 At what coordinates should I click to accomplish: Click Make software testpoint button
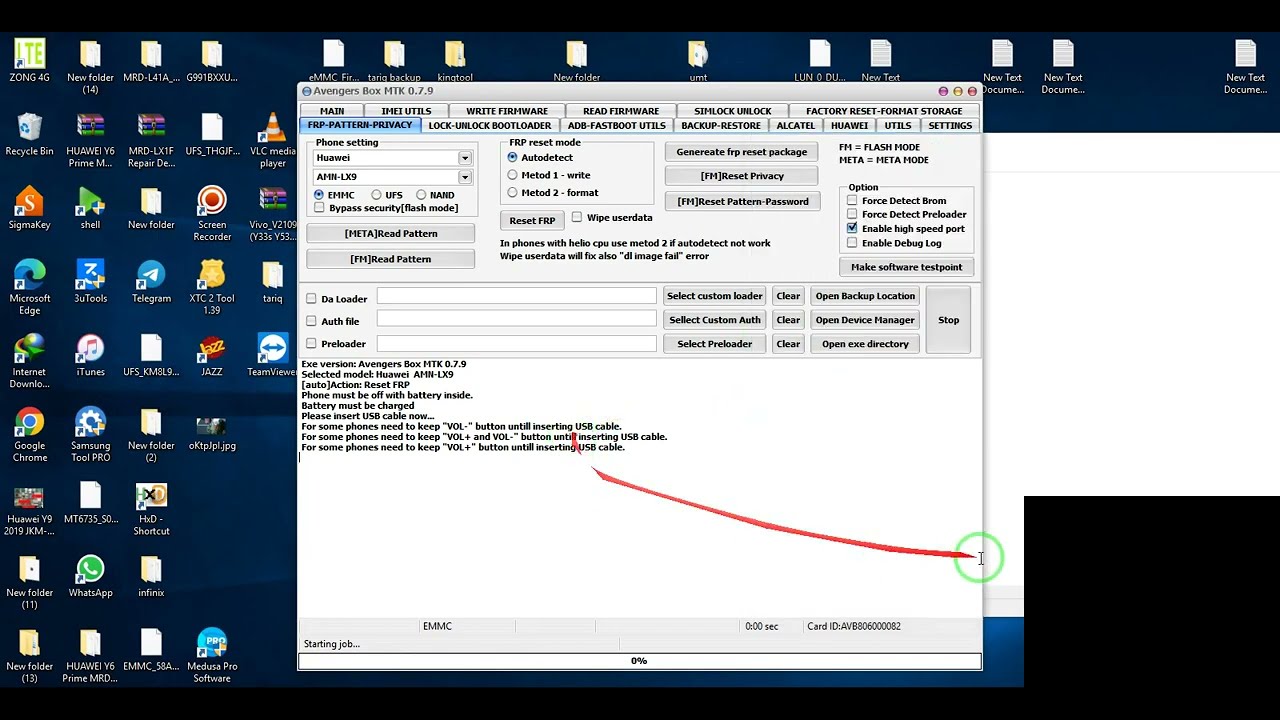point(906,267)
